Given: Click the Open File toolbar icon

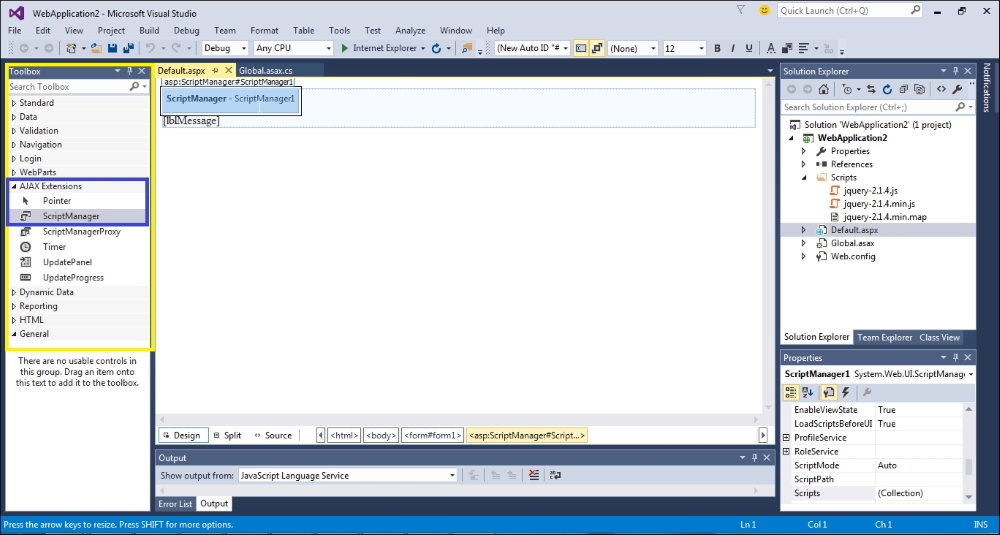Looking at the screenshot, I should 96,48.
